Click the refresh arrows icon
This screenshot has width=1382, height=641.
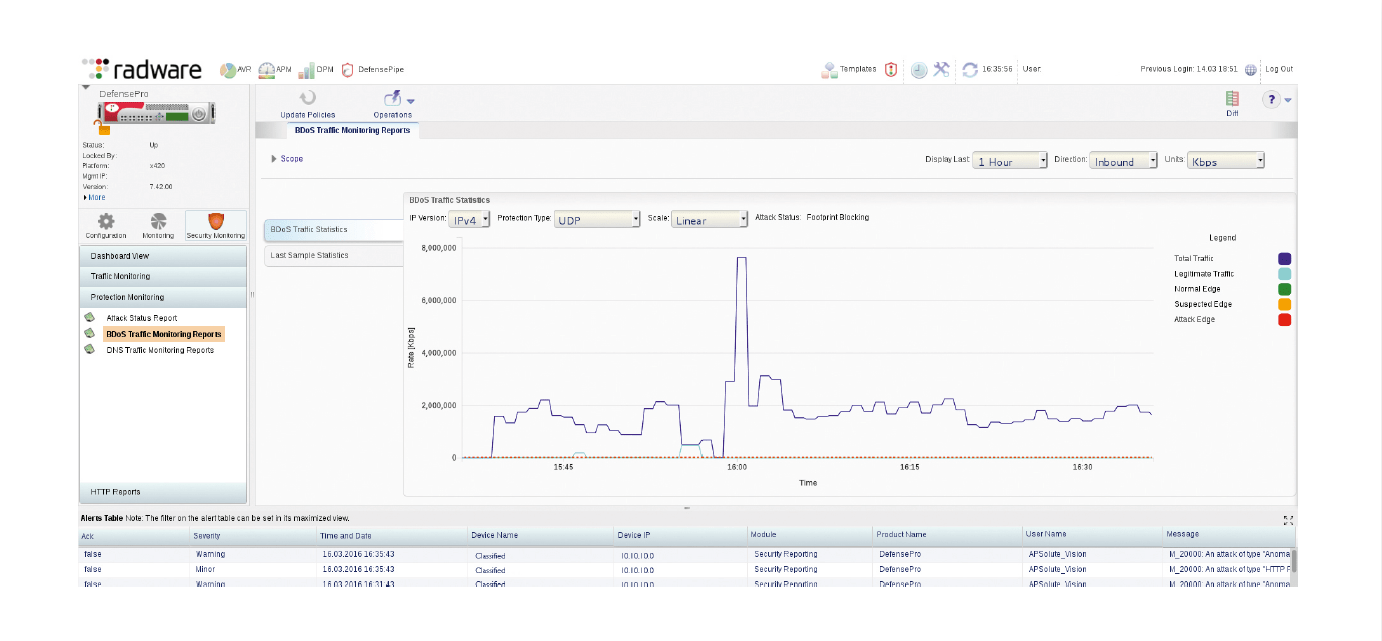[x=970, y=70]
